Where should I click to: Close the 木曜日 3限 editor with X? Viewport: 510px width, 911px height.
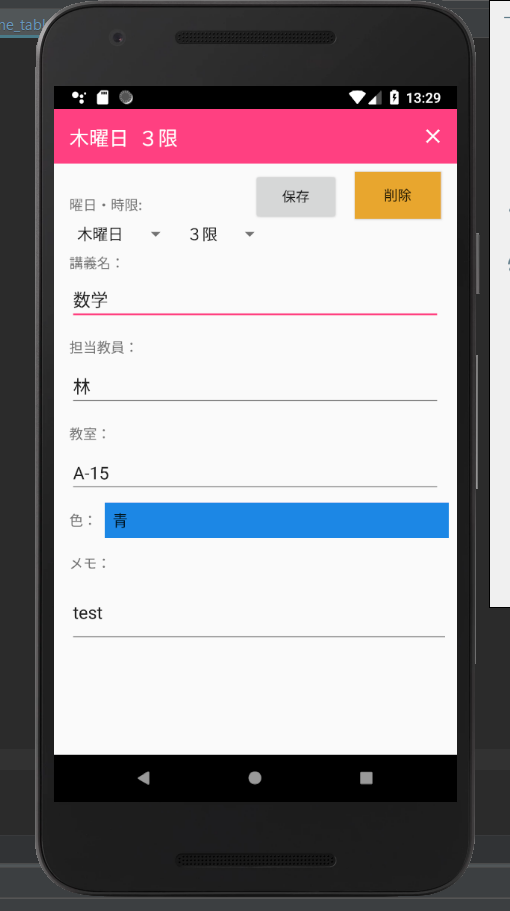click(x=433, y=136)
